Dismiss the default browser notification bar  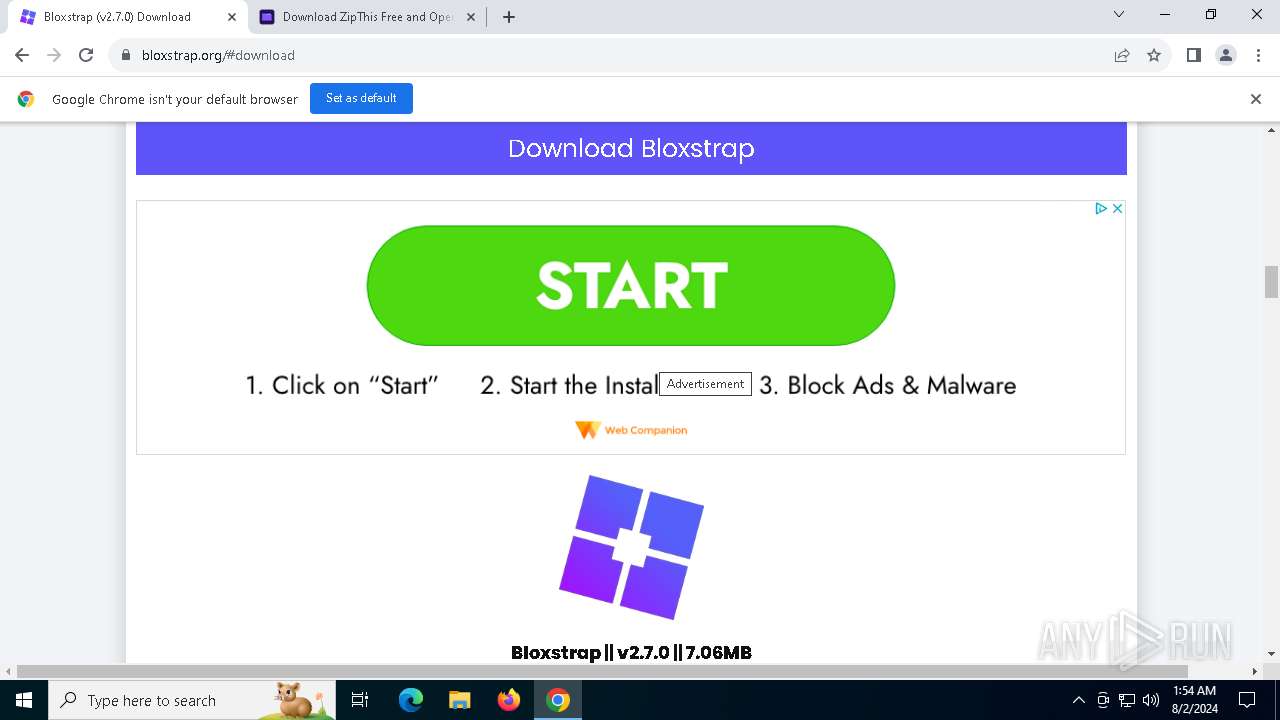(1256, 99)
